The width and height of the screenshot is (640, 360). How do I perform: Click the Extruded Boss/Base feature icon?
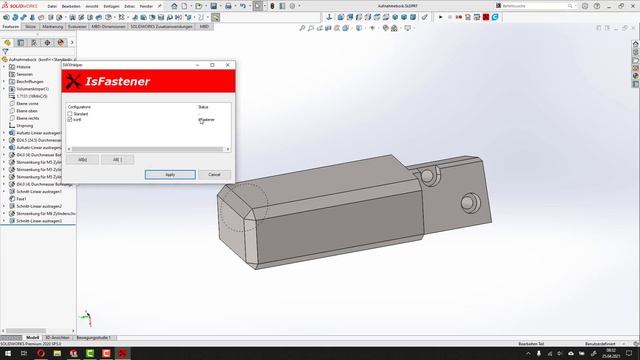tap(6, 17)
